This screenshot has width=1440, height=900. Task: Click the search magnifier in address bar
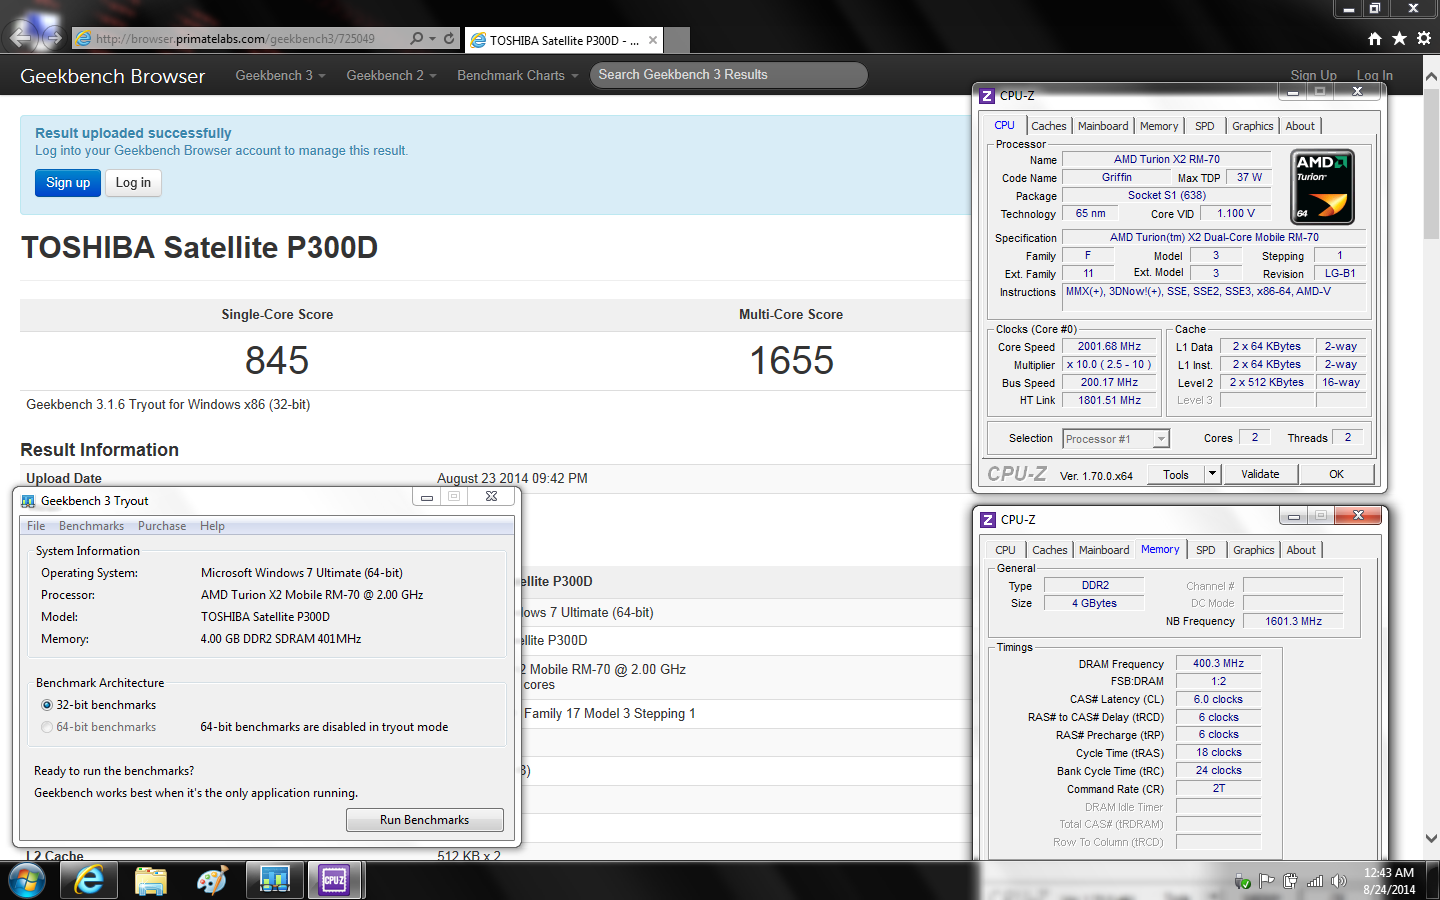(416, 38)
